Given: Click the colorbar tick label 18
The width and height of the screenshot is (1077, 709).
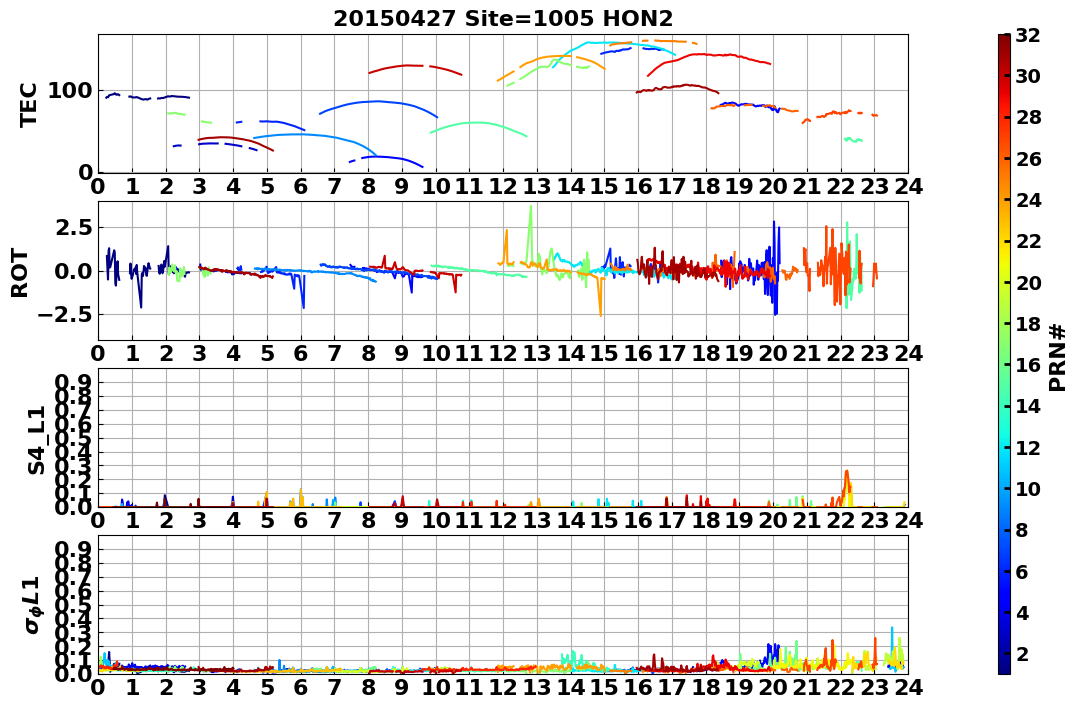Looking at the screenshot, I should (1028, 324).
